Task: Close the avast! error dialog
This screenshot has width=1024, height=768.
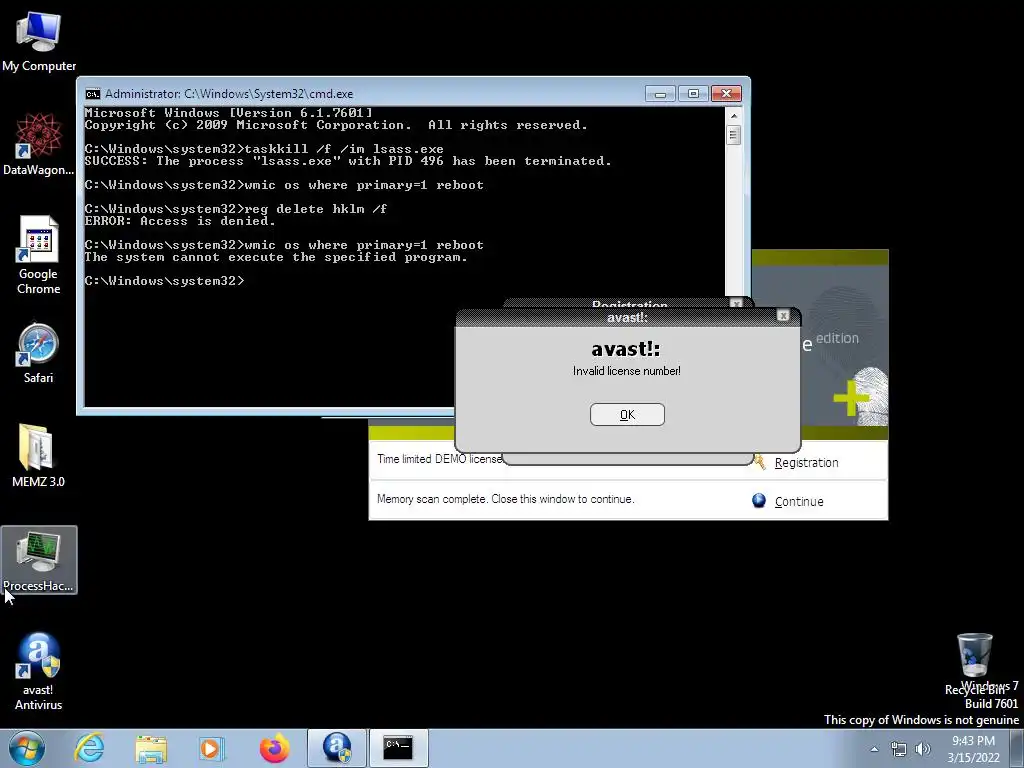Action: 783,316
